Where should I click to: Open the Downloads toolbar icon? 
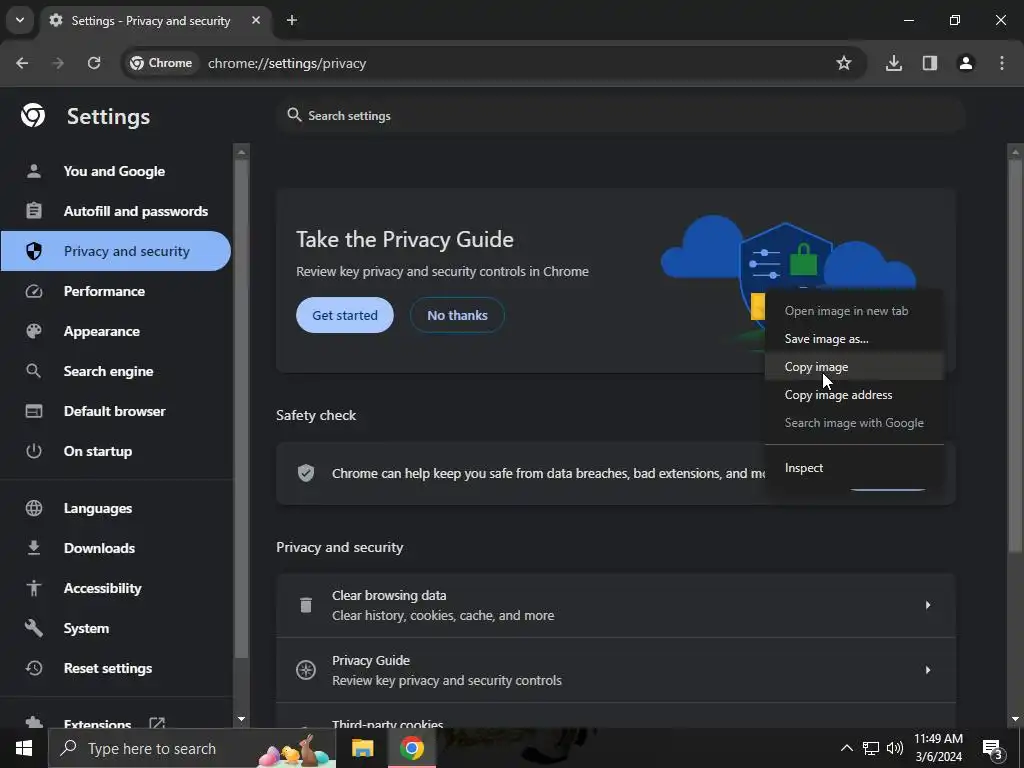(x=893, y=63)
